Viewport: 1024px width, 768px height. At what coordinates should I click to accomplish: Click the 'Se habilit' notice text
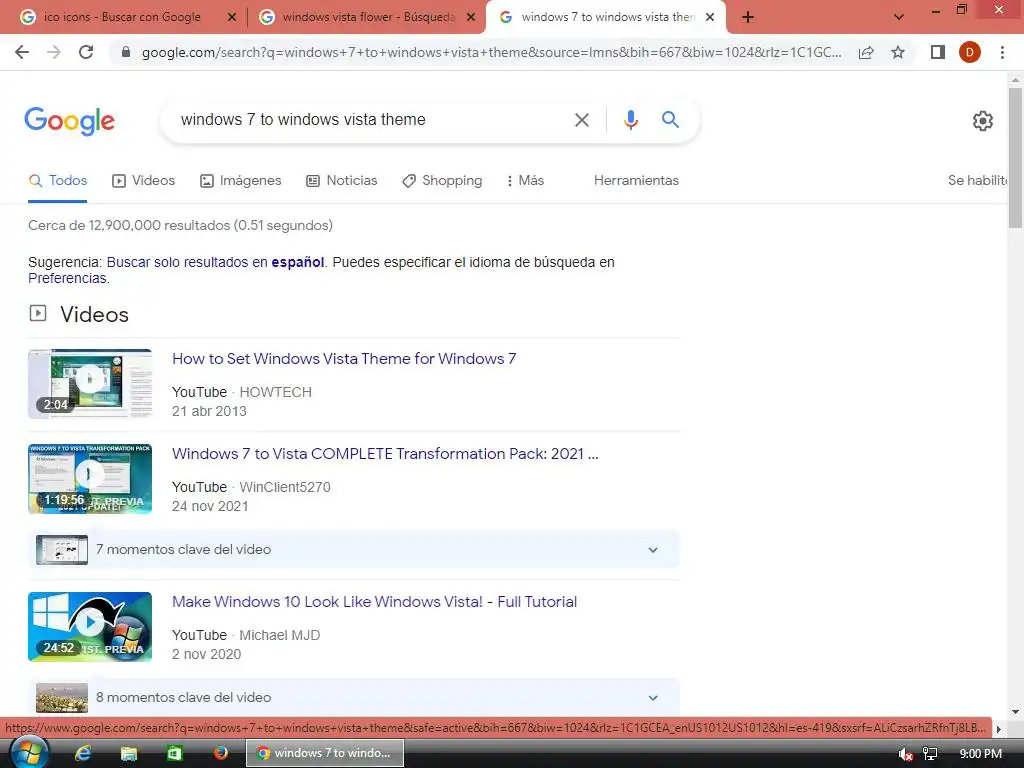click(977, 180)
